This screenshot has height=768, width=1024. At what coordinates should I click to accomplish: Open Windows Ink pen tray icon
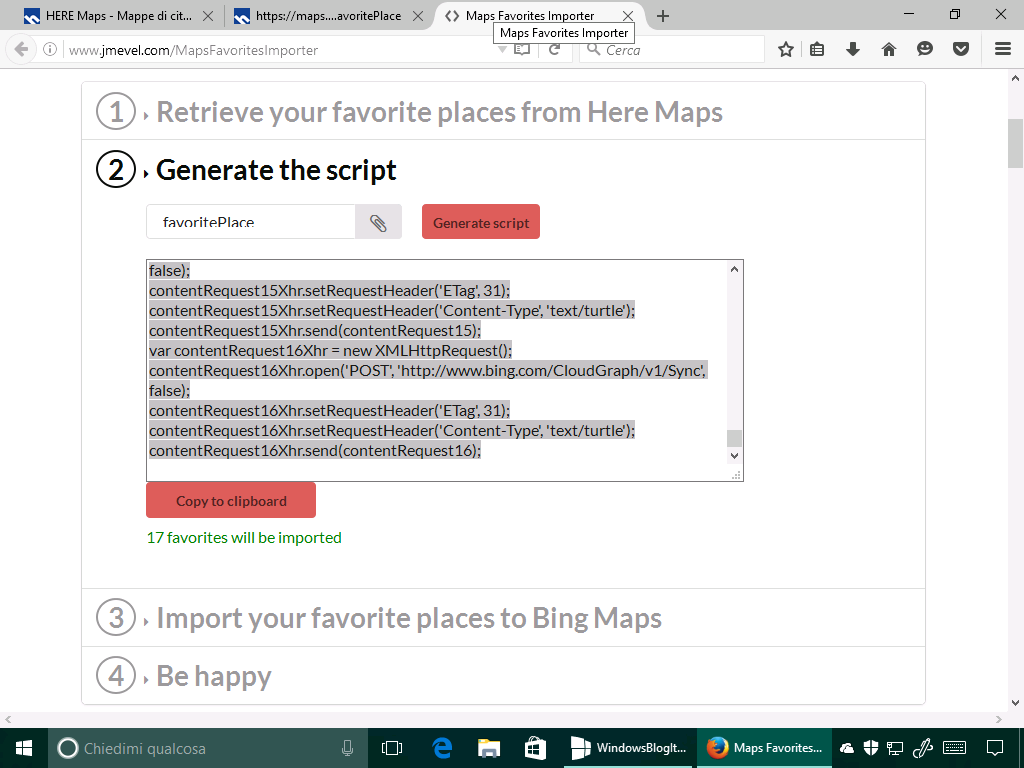921,748
